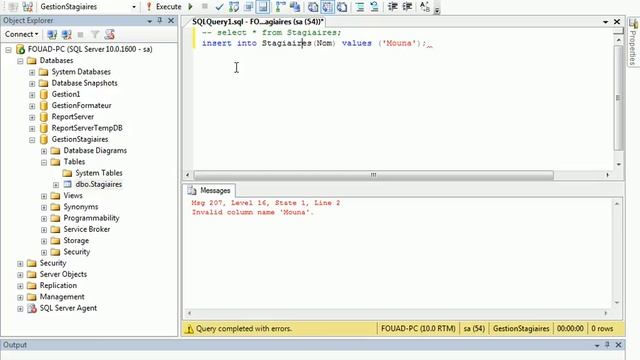The height and width of the screenshot is (360, 640).
Task: Start debugging with the green arrow
Action: (x=190, y=7)
